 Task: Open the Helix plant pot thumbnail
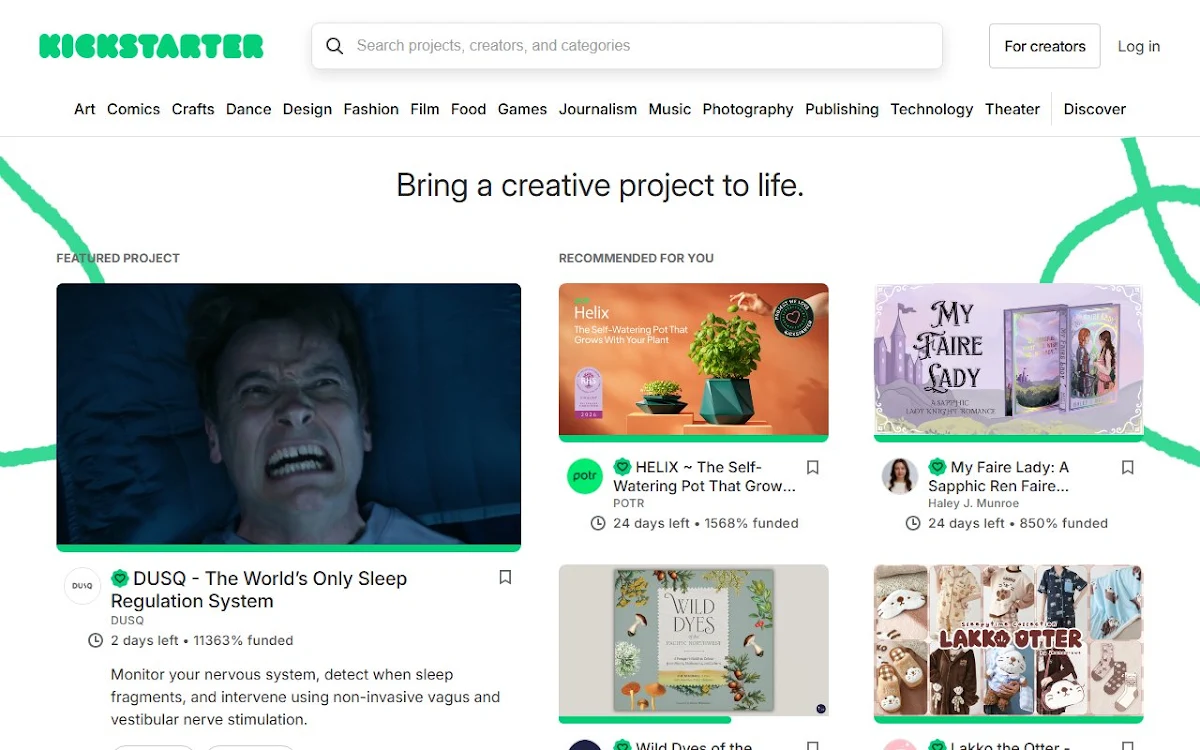[694, 359]
